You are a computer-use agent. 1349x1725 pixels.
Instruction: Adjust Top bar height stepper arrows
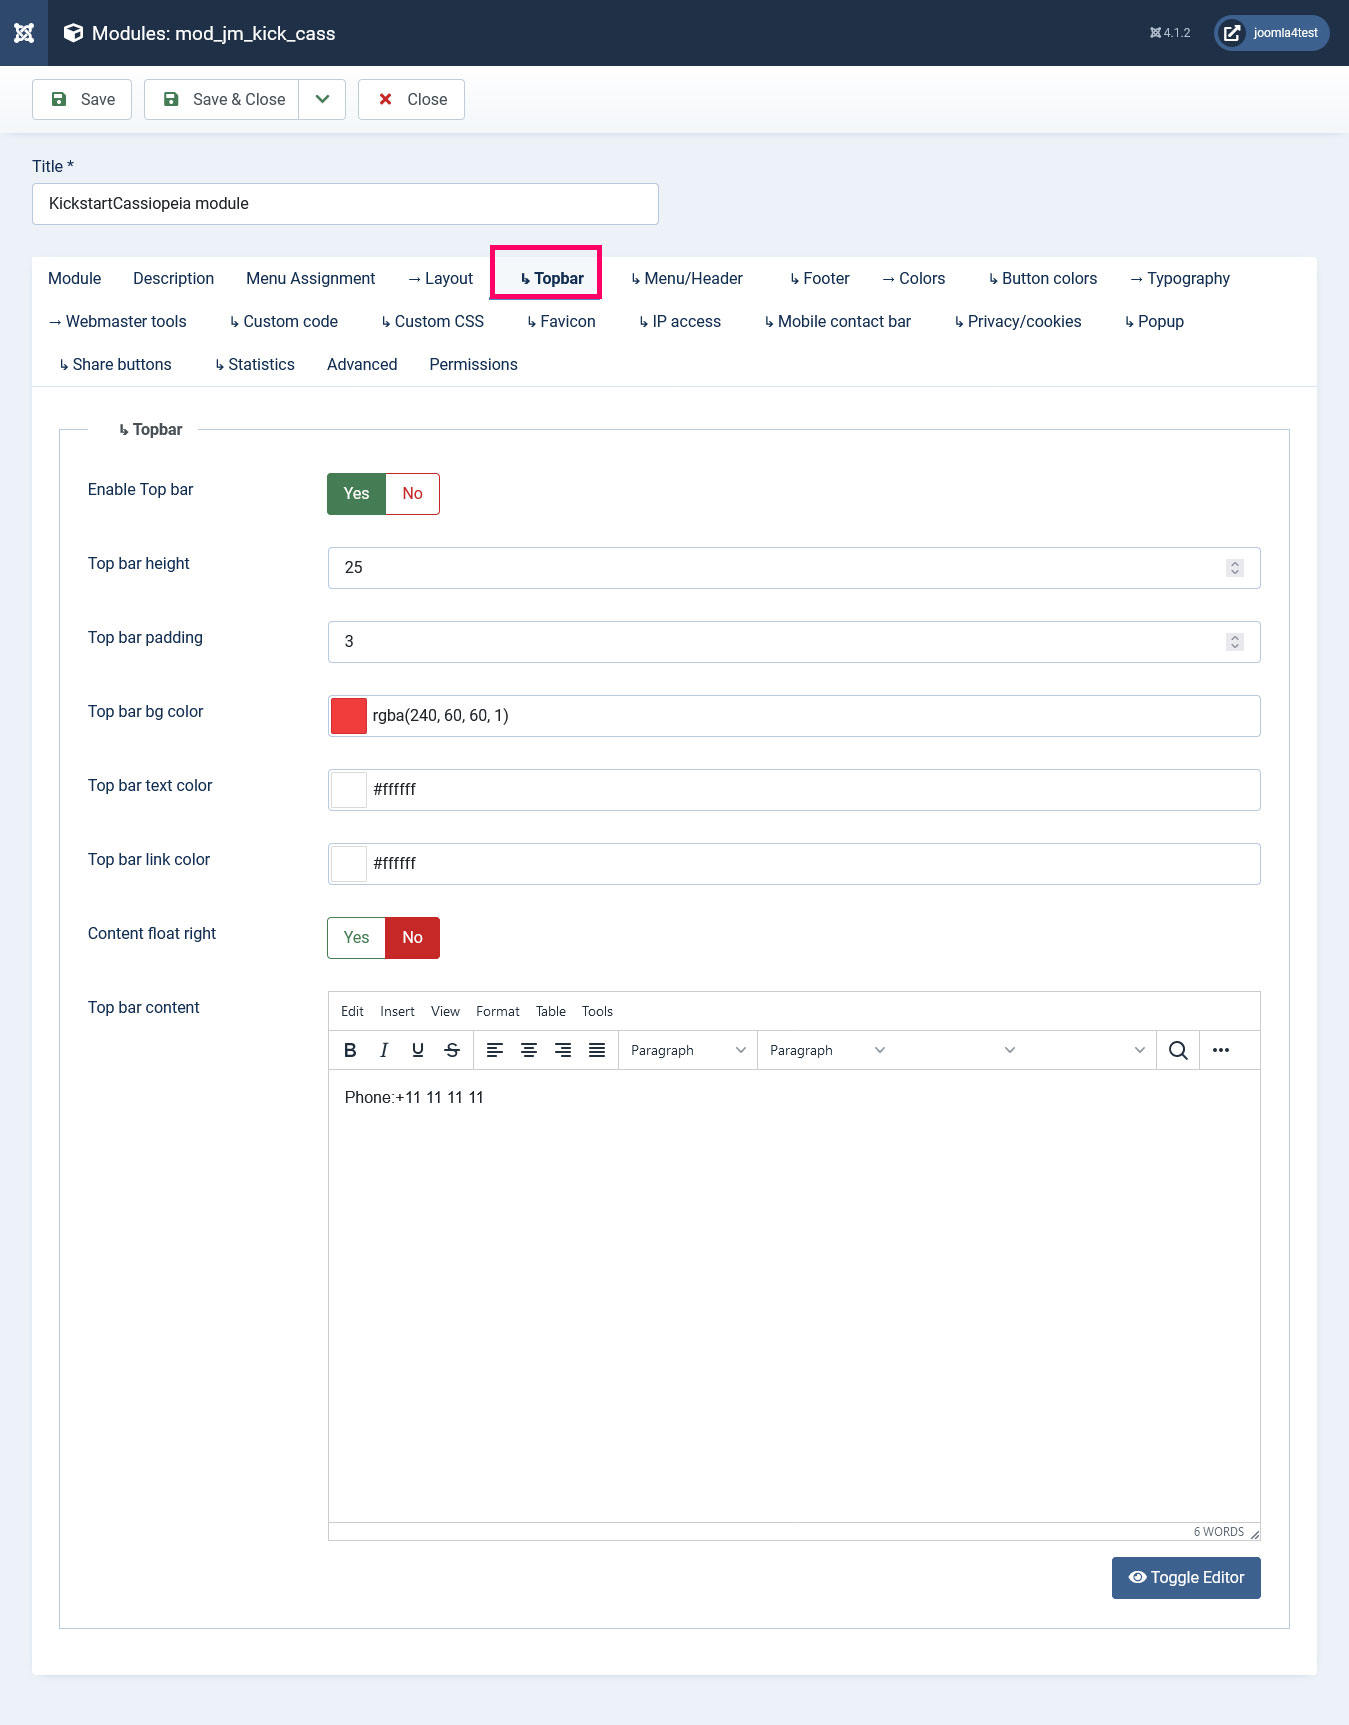pos(1235,568)
